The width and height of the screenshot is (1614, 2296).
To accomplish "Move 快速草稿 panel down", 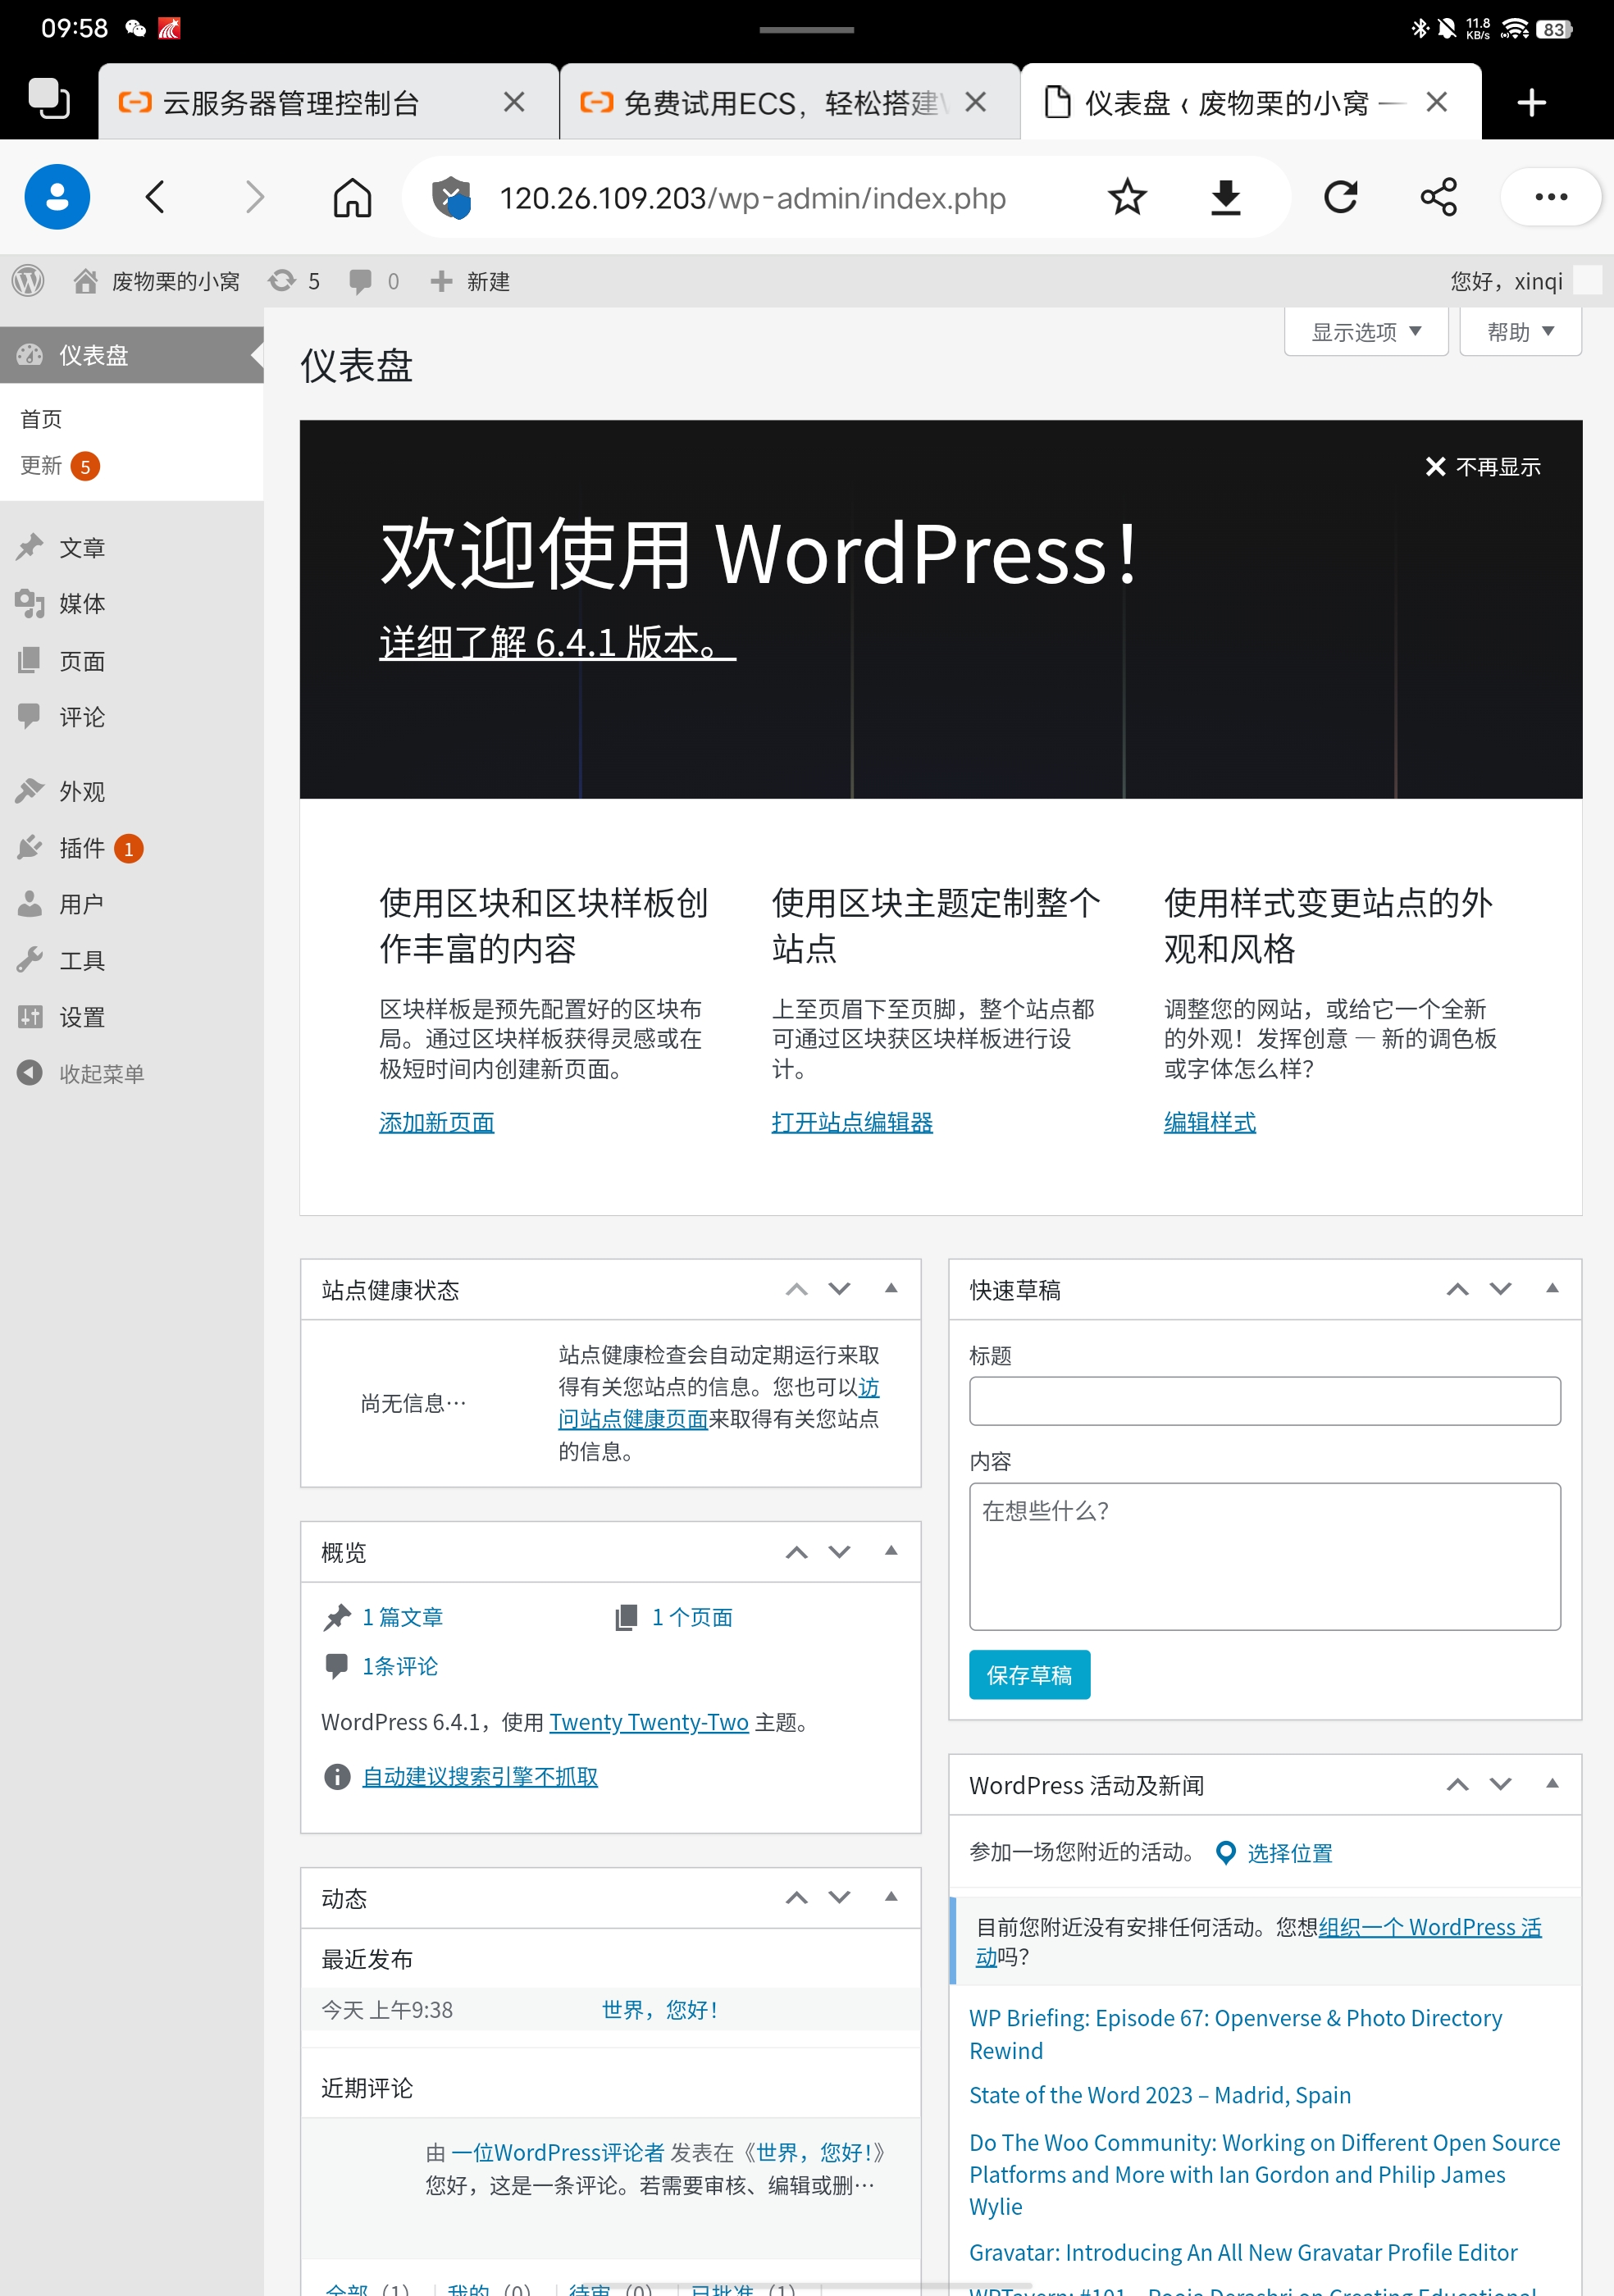I will [1500, 1289].
